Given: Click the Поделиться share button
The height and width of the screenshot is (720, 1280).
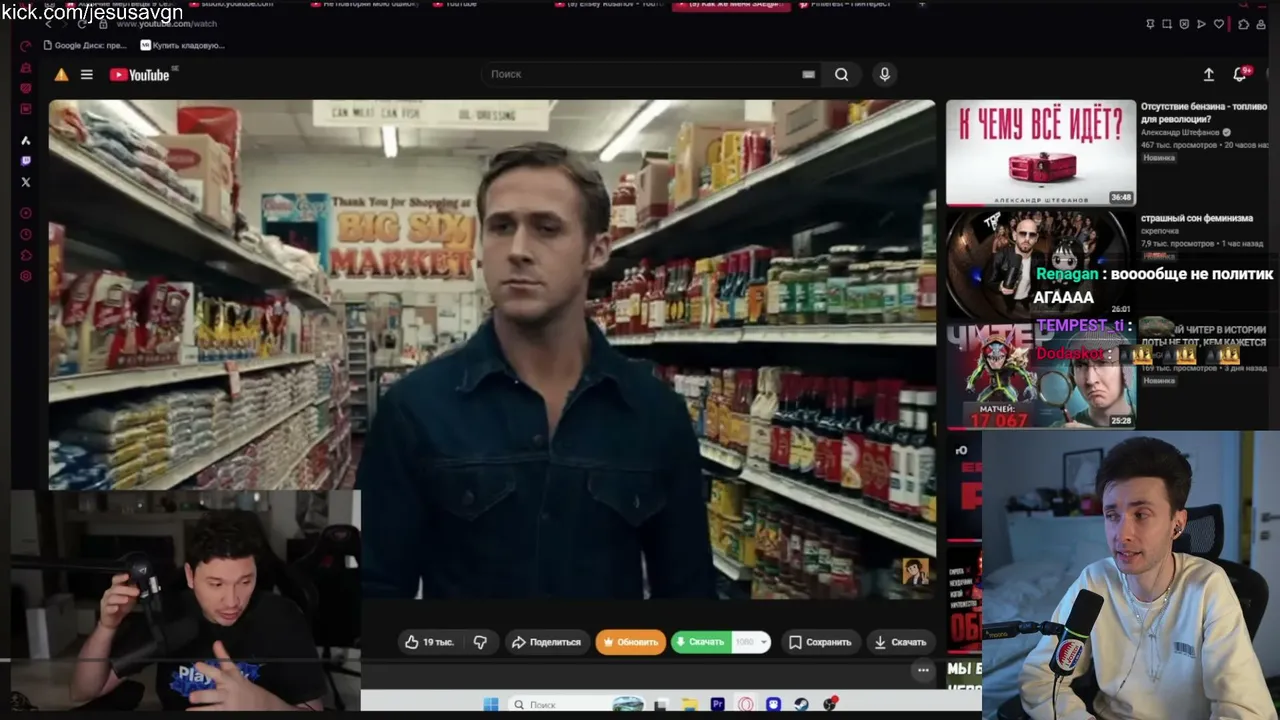Looking at the screenshot, I should pyautogui.click(x=546, y=642).
